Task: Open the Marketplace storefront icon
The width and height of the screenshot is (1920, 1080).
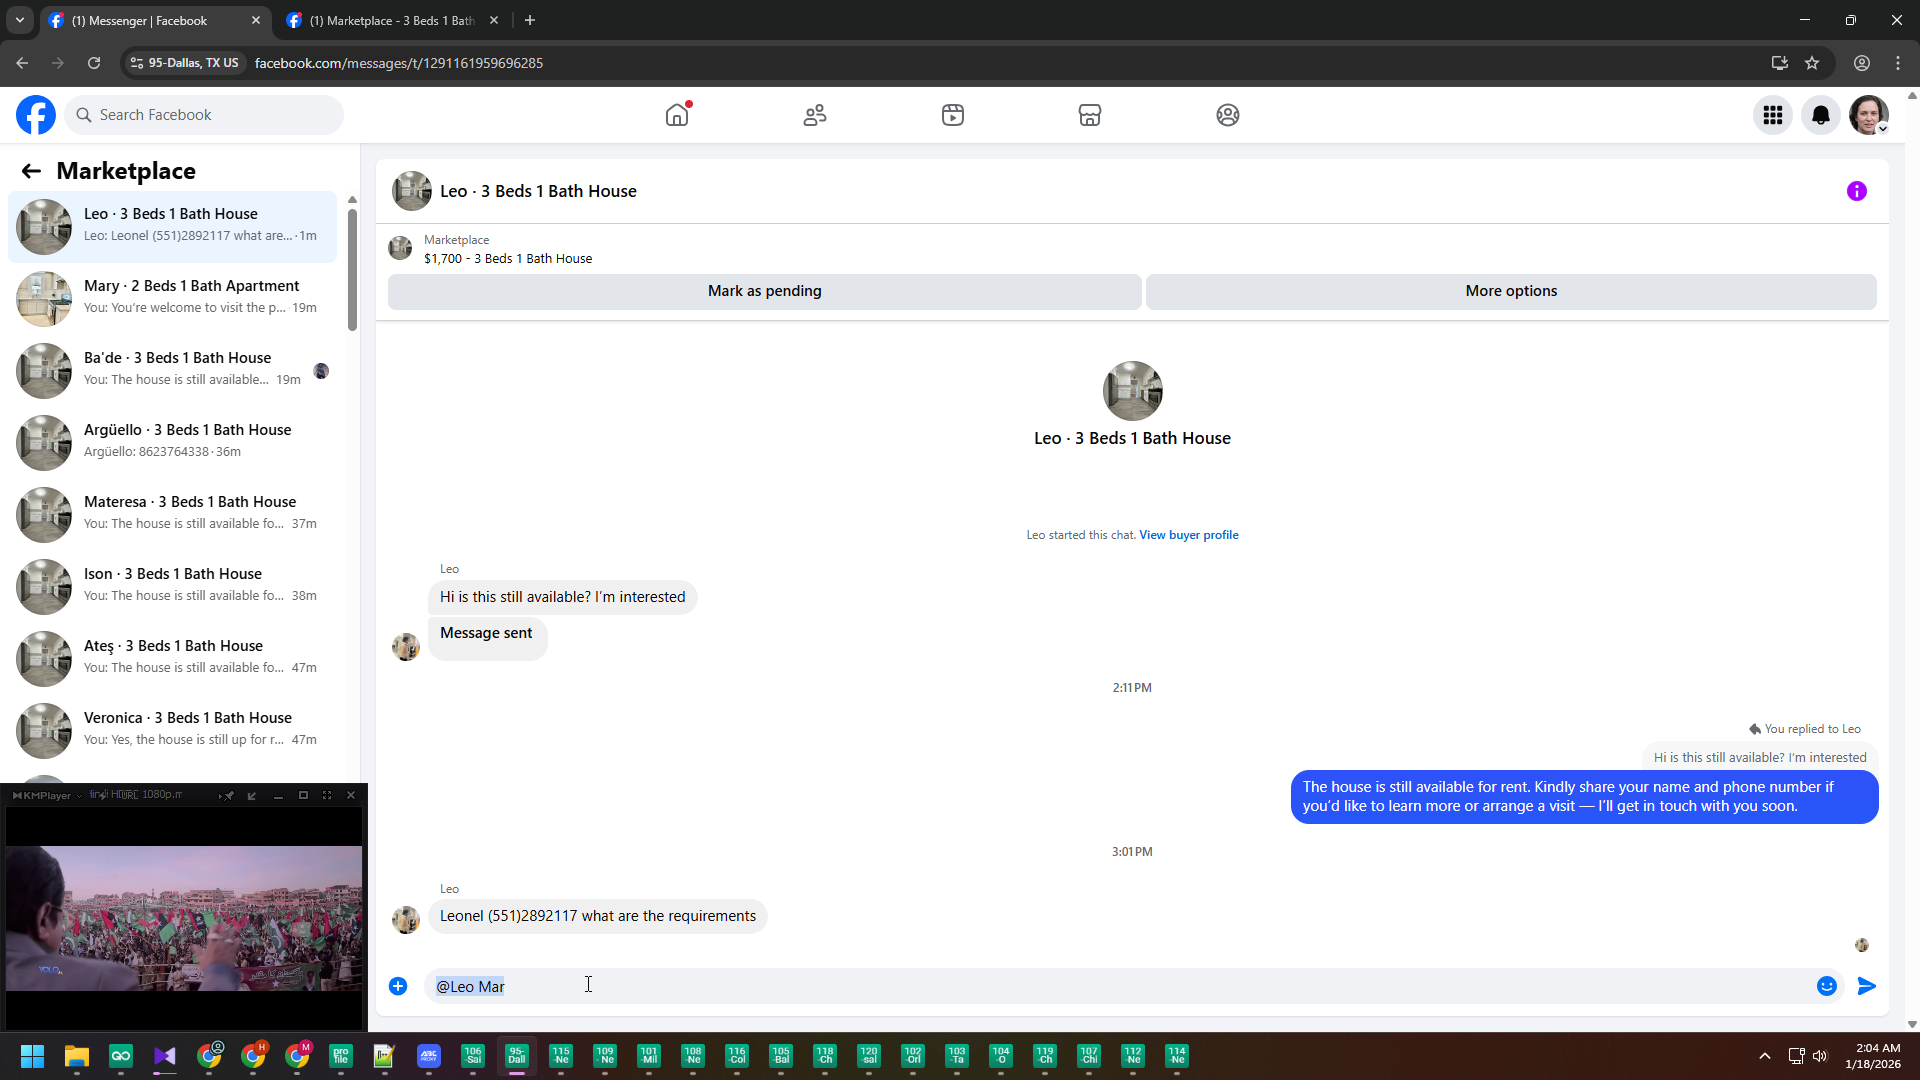Action: (x=1090, y=115)
